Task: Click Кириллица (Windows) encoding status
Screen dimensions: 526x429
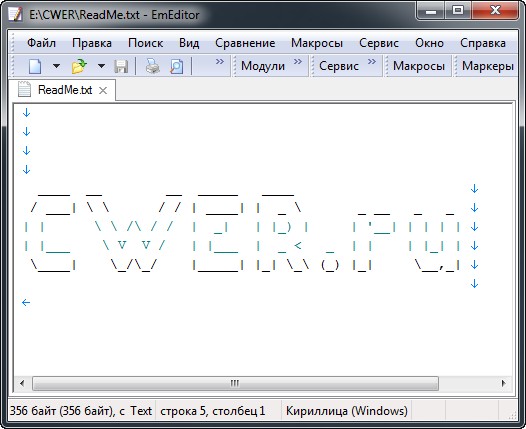Action: click(347, 411)
